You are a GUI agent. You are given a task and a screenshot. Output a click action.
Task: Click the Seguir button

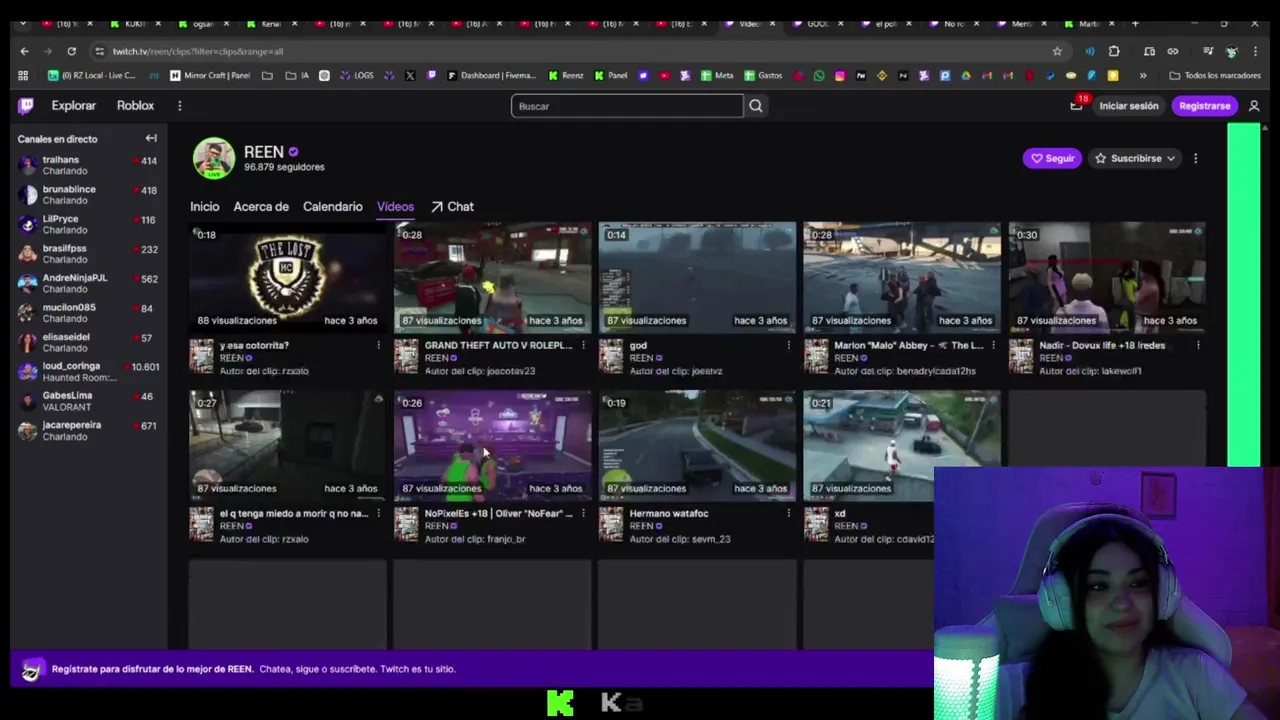(x=1052, y=158)
